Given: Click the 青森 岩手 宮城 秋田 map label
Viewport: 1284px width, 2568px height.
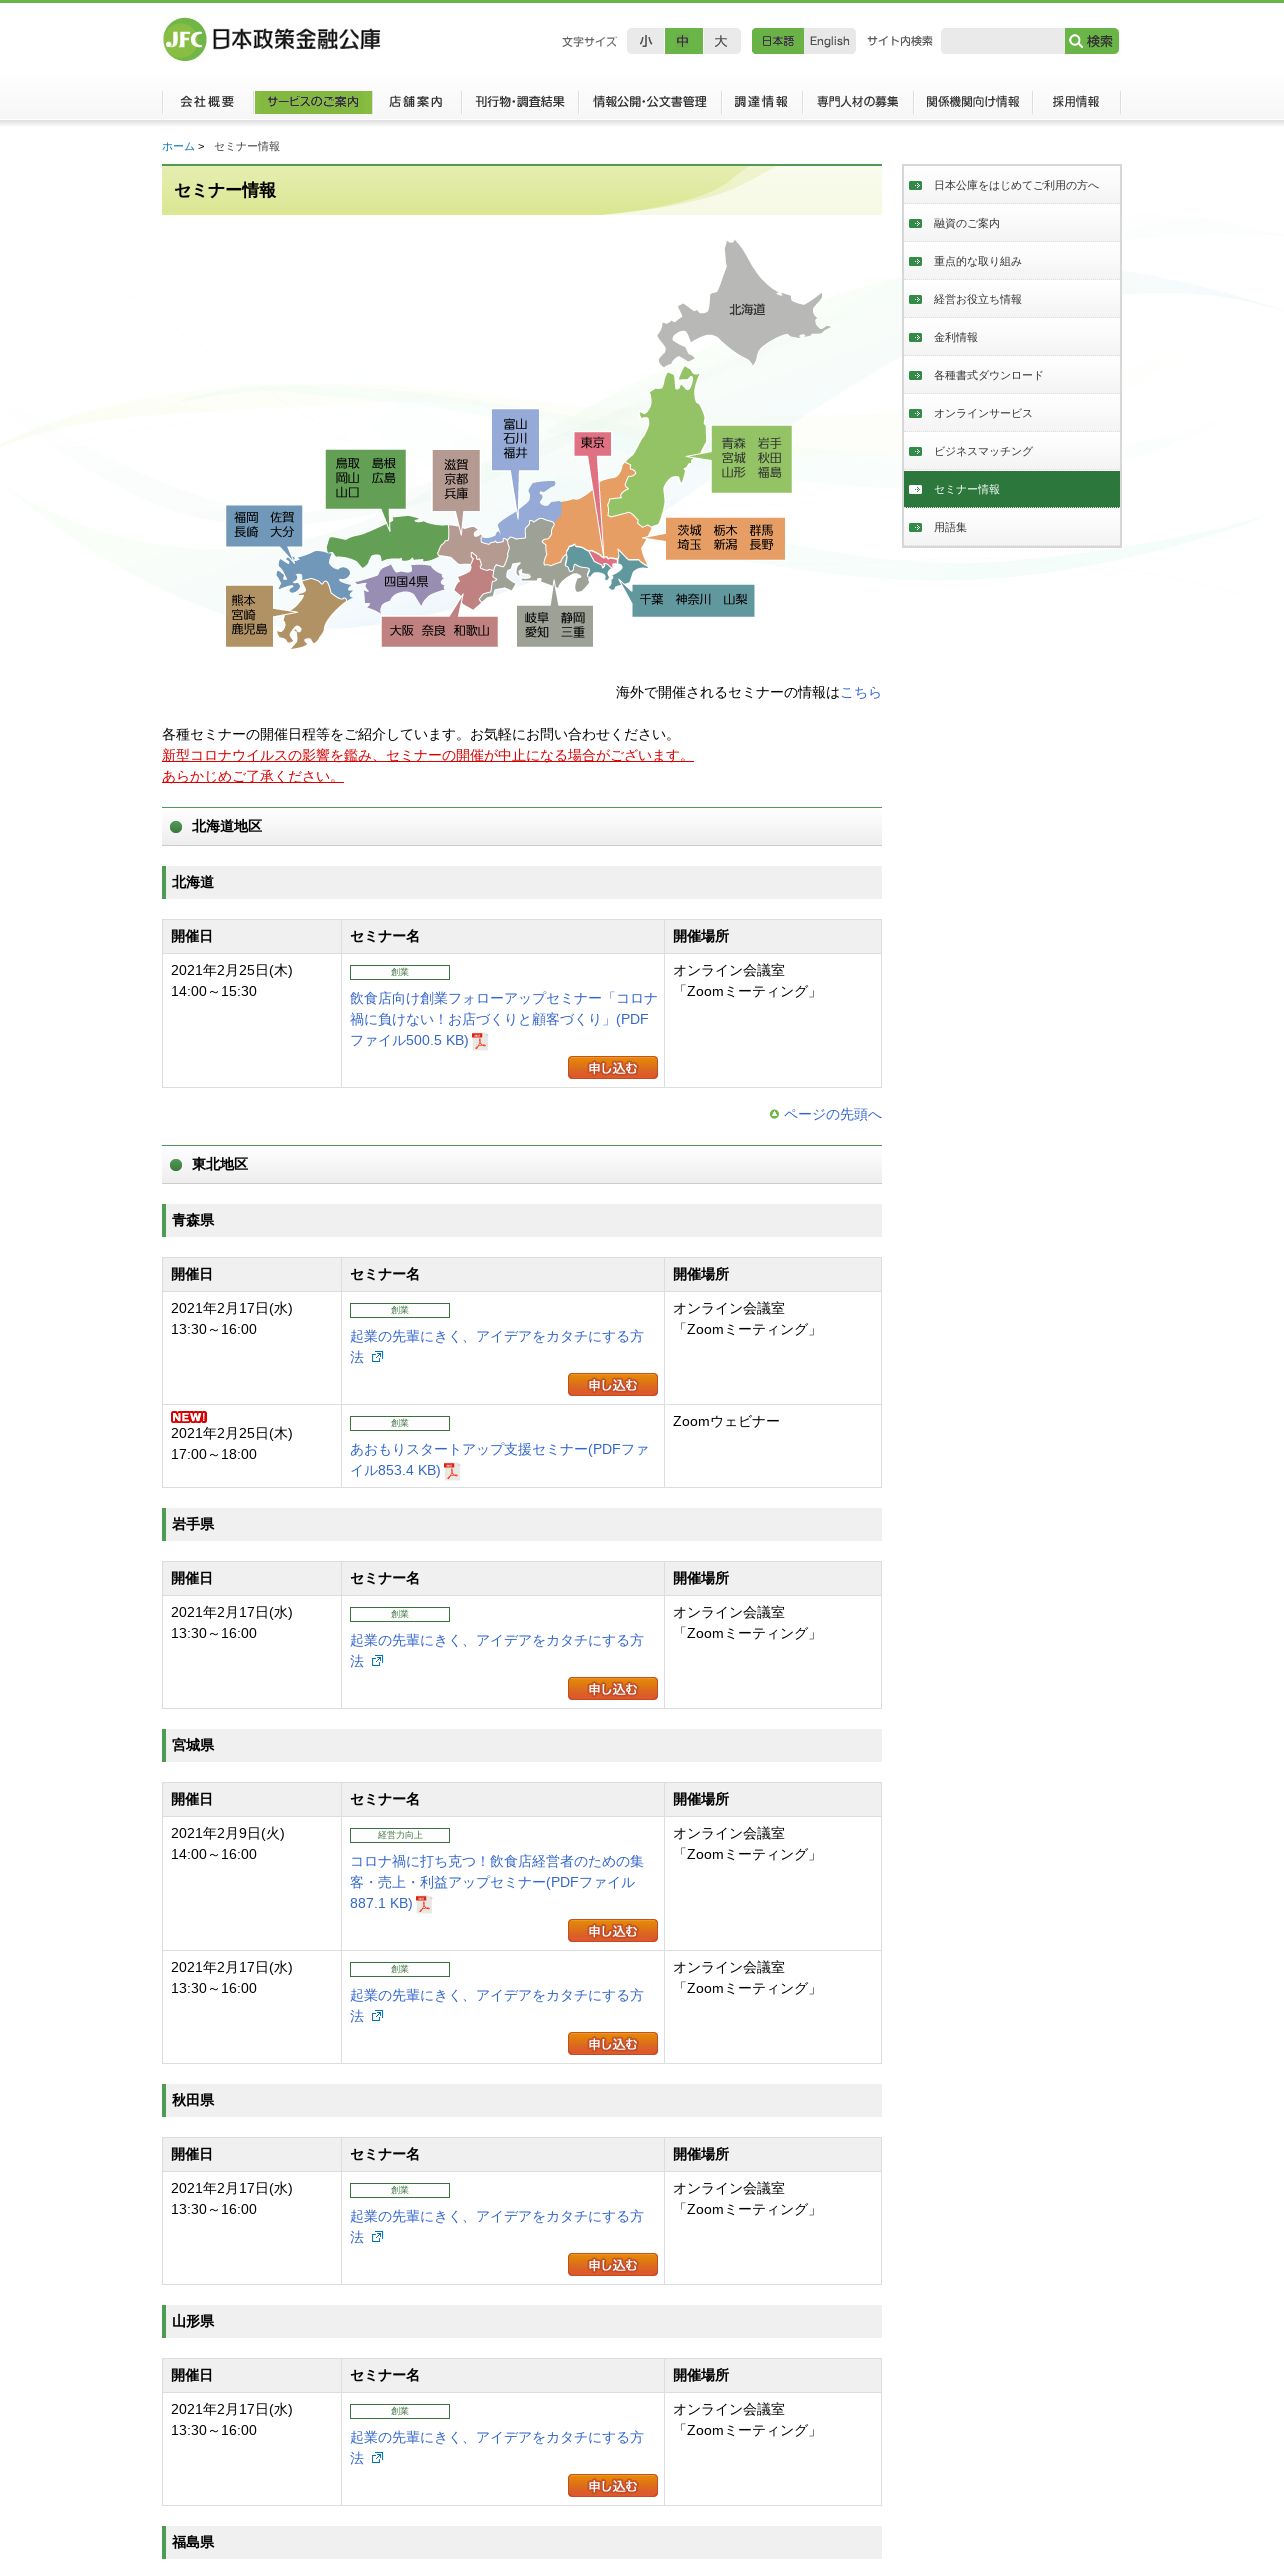Looking at the screenshot, I should pyautogui.click(x=751, y=458).
